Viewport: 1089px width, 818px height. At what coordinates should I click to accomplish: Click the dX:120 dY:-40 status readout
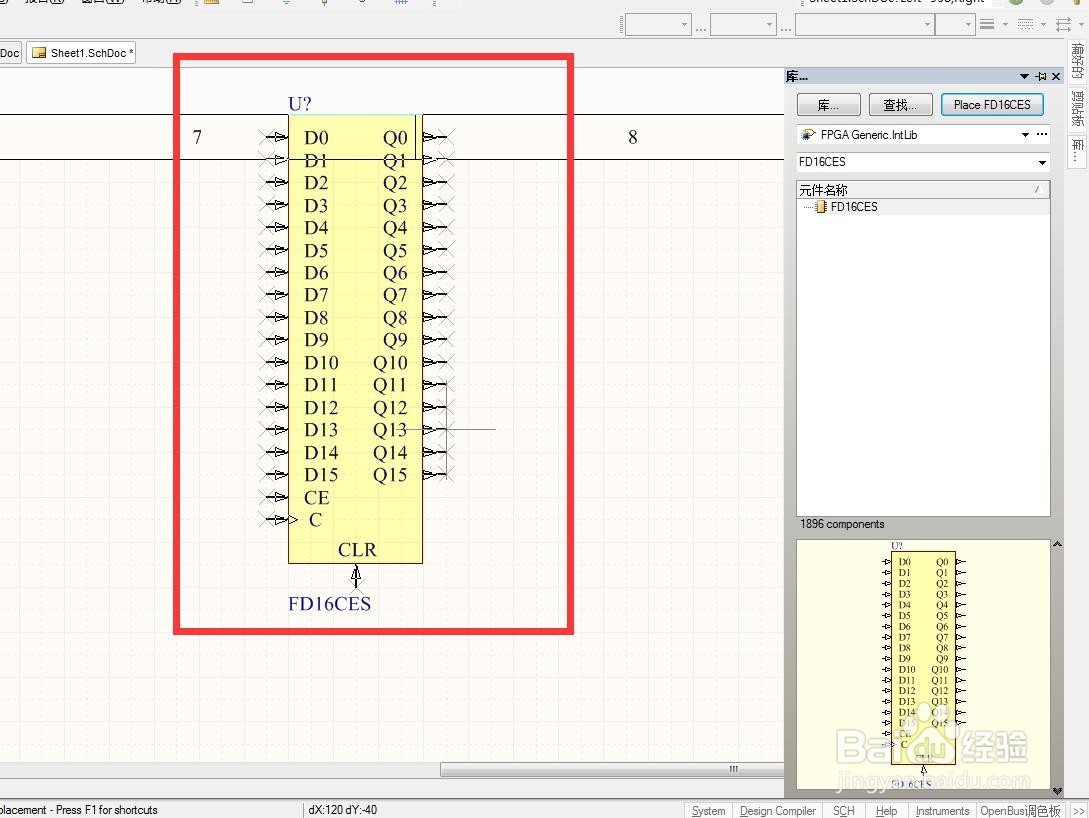click(342, 810)
